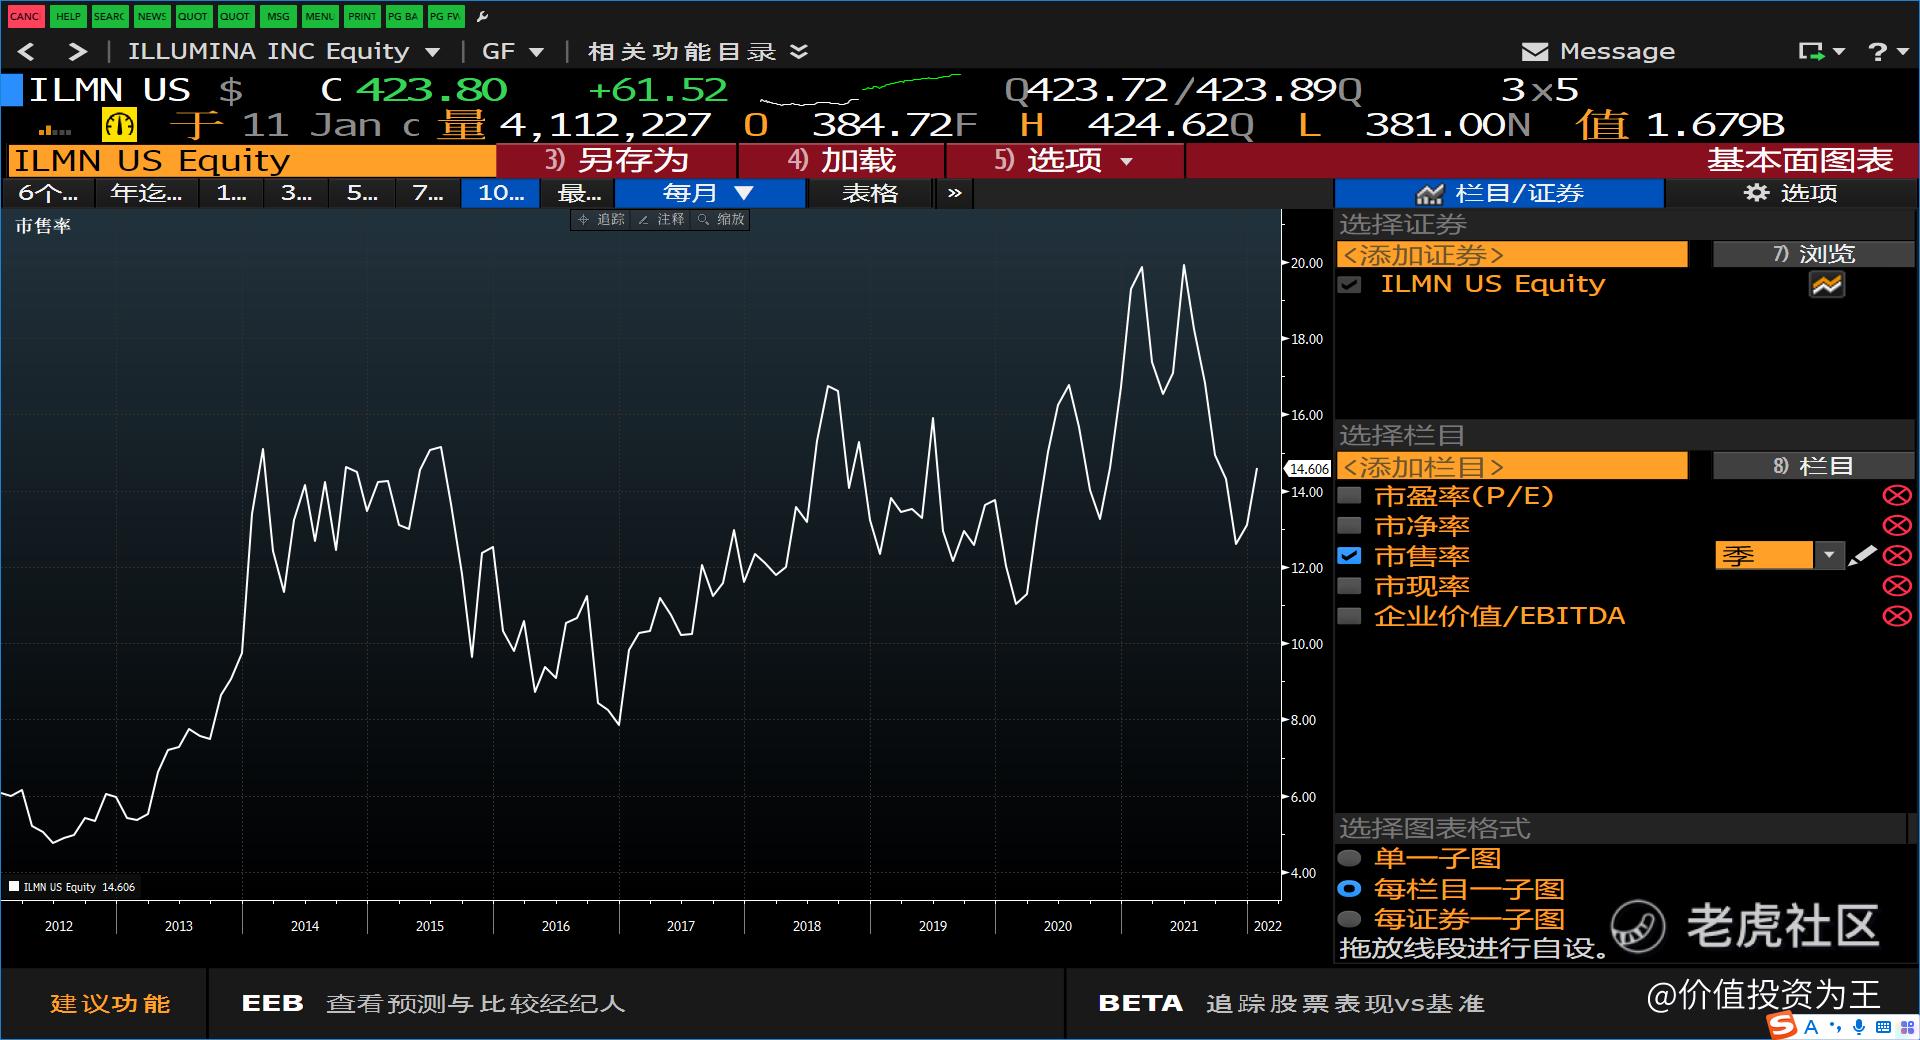This screenshot has height=1040, width=1920.
Task: Click the PG BA page back key
Action: coord(403,16)
